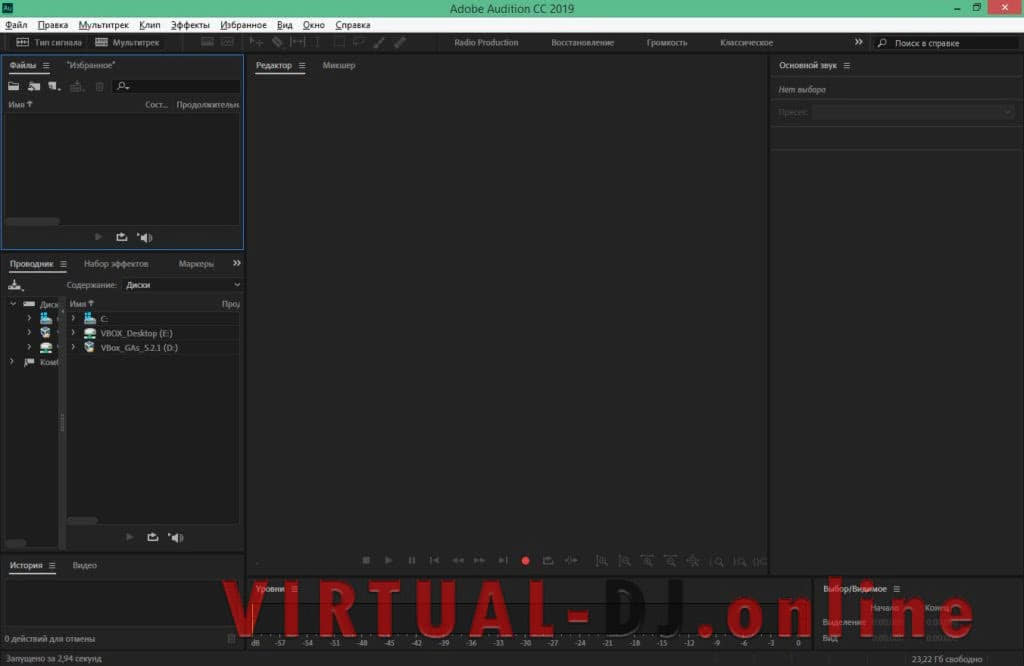Expand the VBOX_Desktop (E:) drive
The width and height of the screenshot is (1024, 666).
pos(73,333)
